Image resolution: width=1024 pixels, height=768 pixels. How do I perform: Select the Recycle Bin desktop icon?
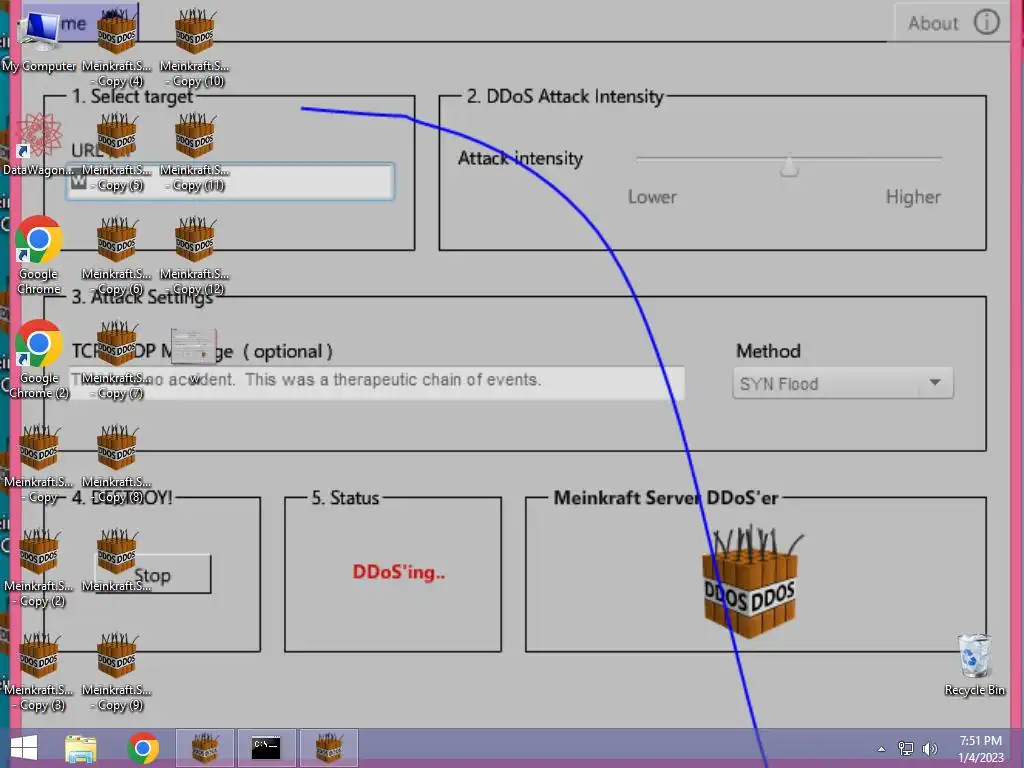(x=974, y=665)
